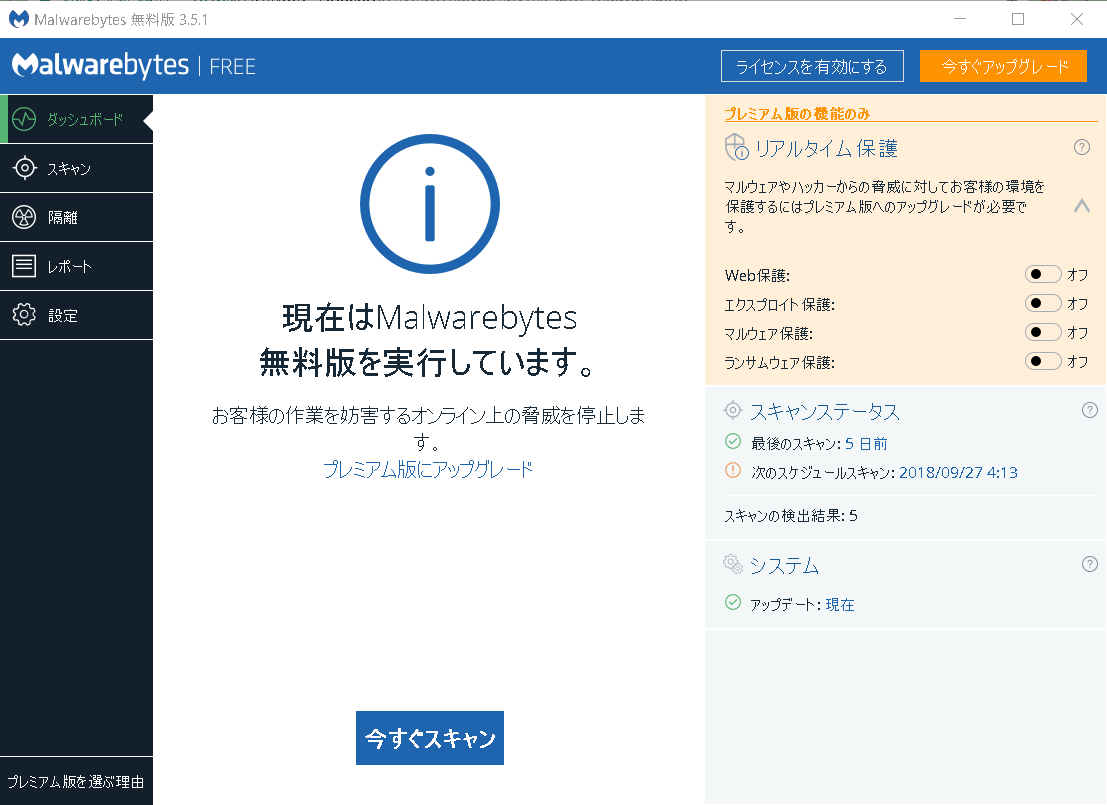Click the スキャンステータス section title
1107x805 pixels.
pyautogui.click(x=825, y=412)
